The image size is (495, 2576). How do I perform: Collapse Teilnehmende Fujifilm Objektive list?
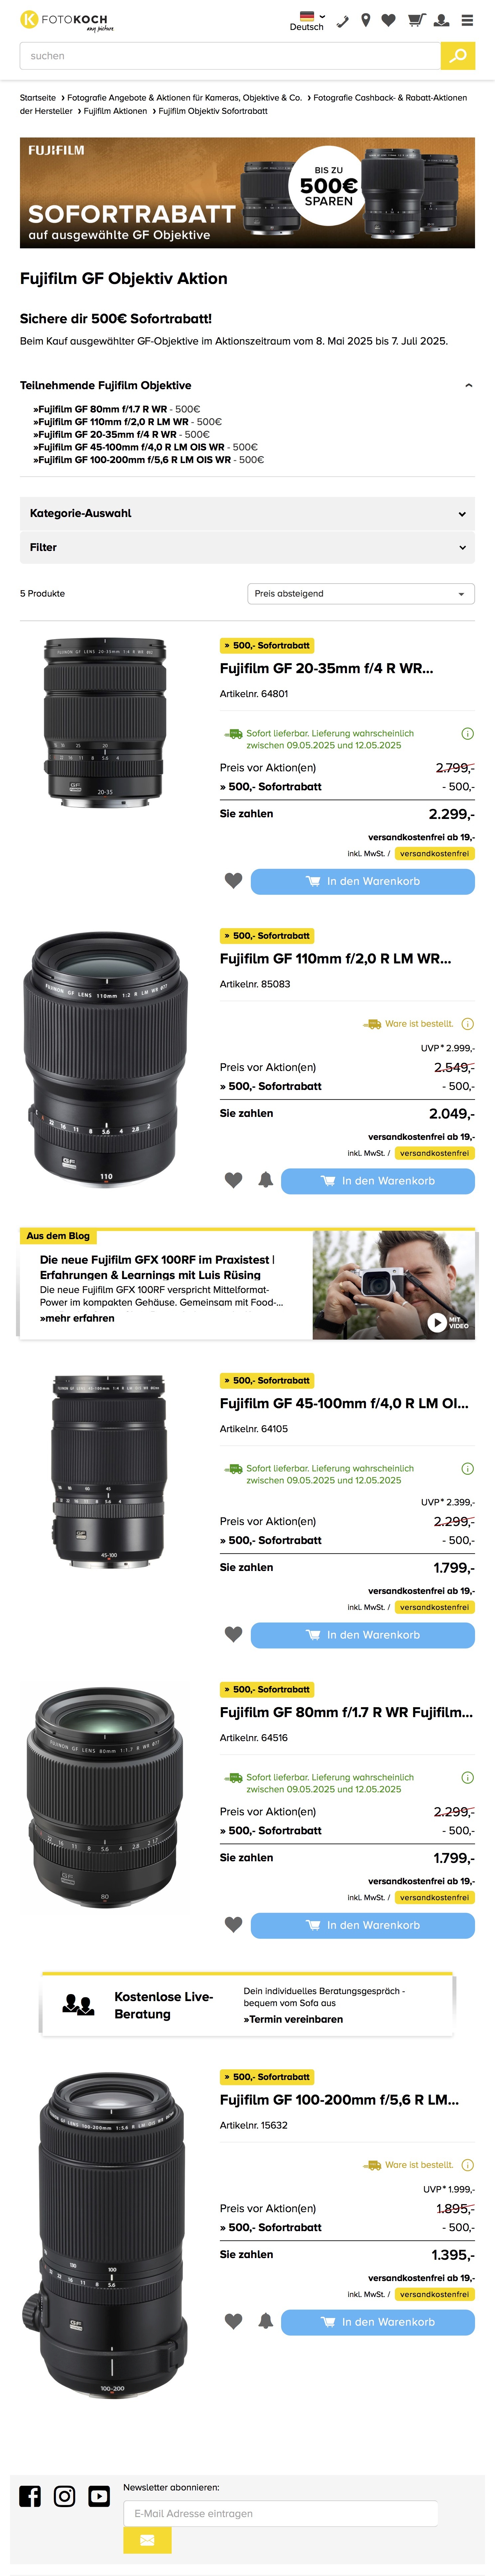(468, 385)
